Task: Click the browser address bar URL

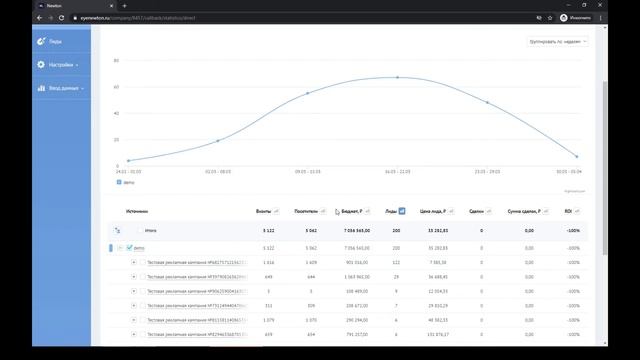Action: pyautogui.click(x=138, y=18)
